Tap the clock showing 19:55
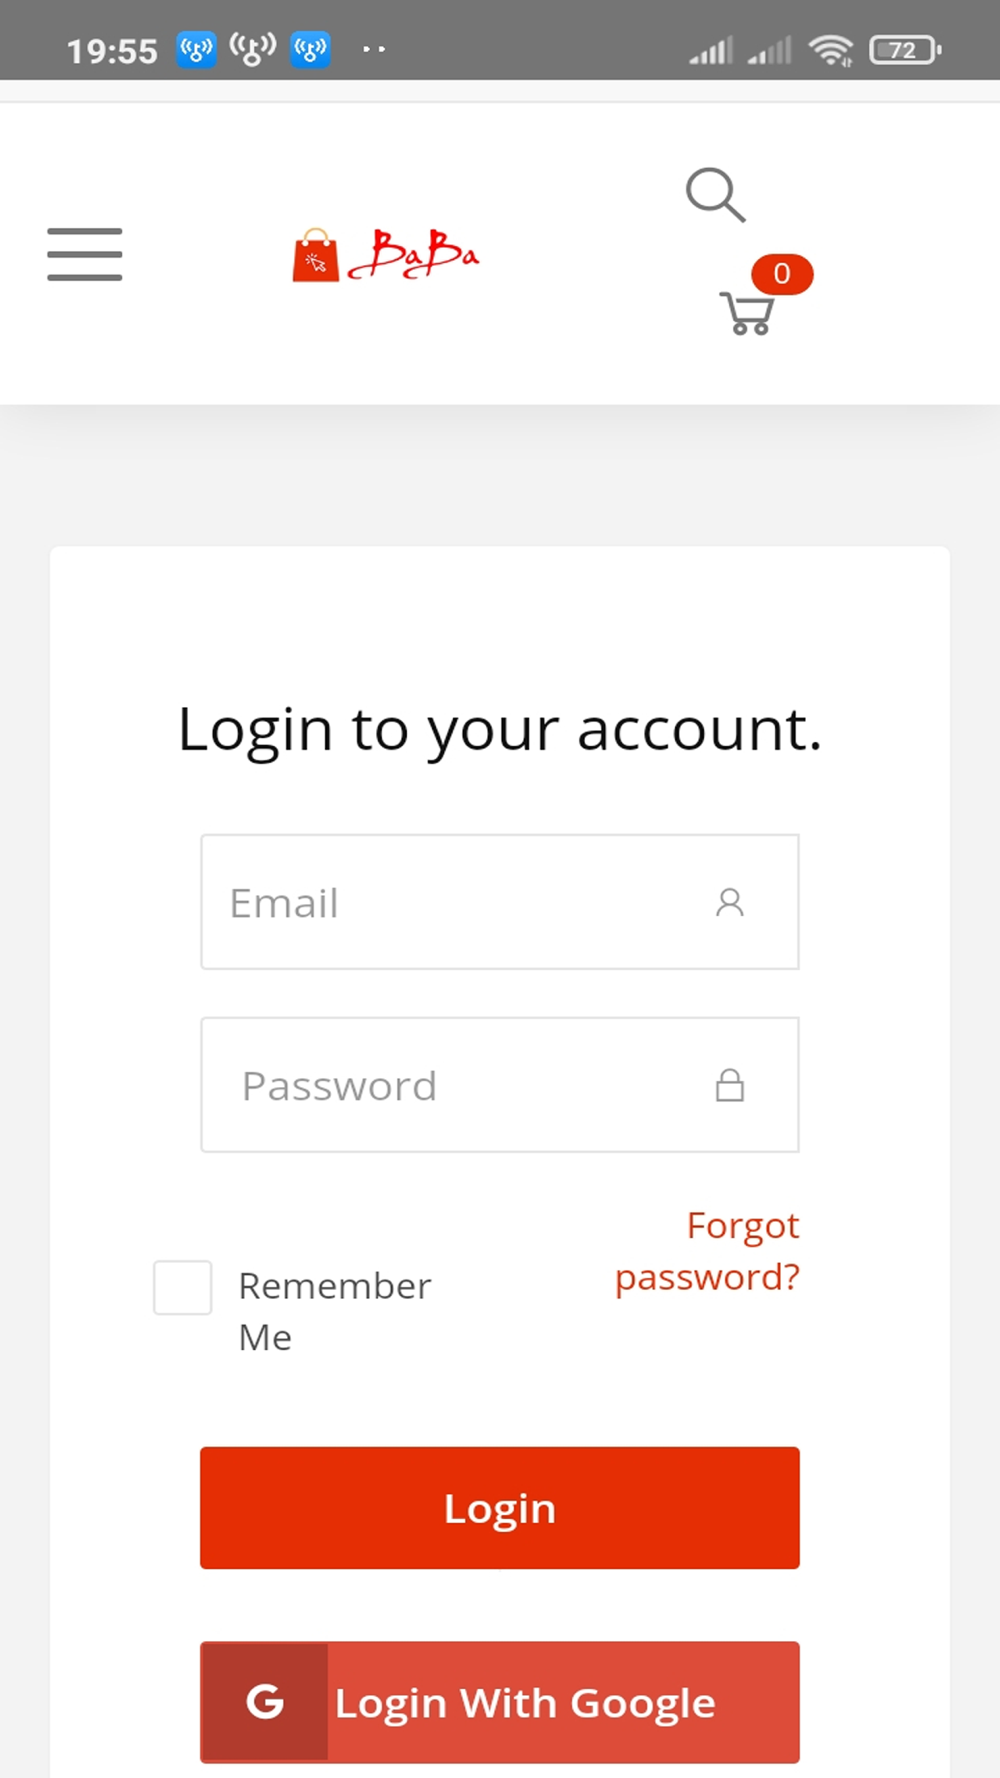 112,51
